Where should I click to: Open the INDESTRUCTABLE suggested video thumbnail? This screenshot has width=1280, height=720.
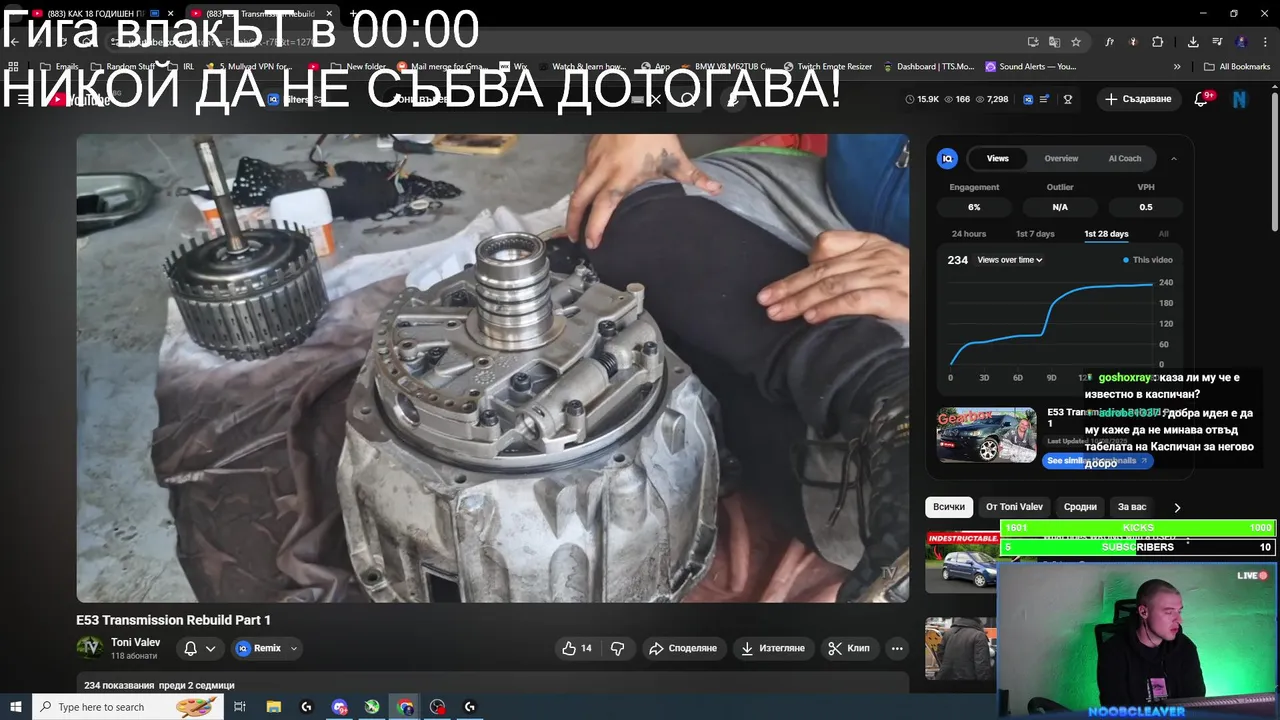[961, 560]
